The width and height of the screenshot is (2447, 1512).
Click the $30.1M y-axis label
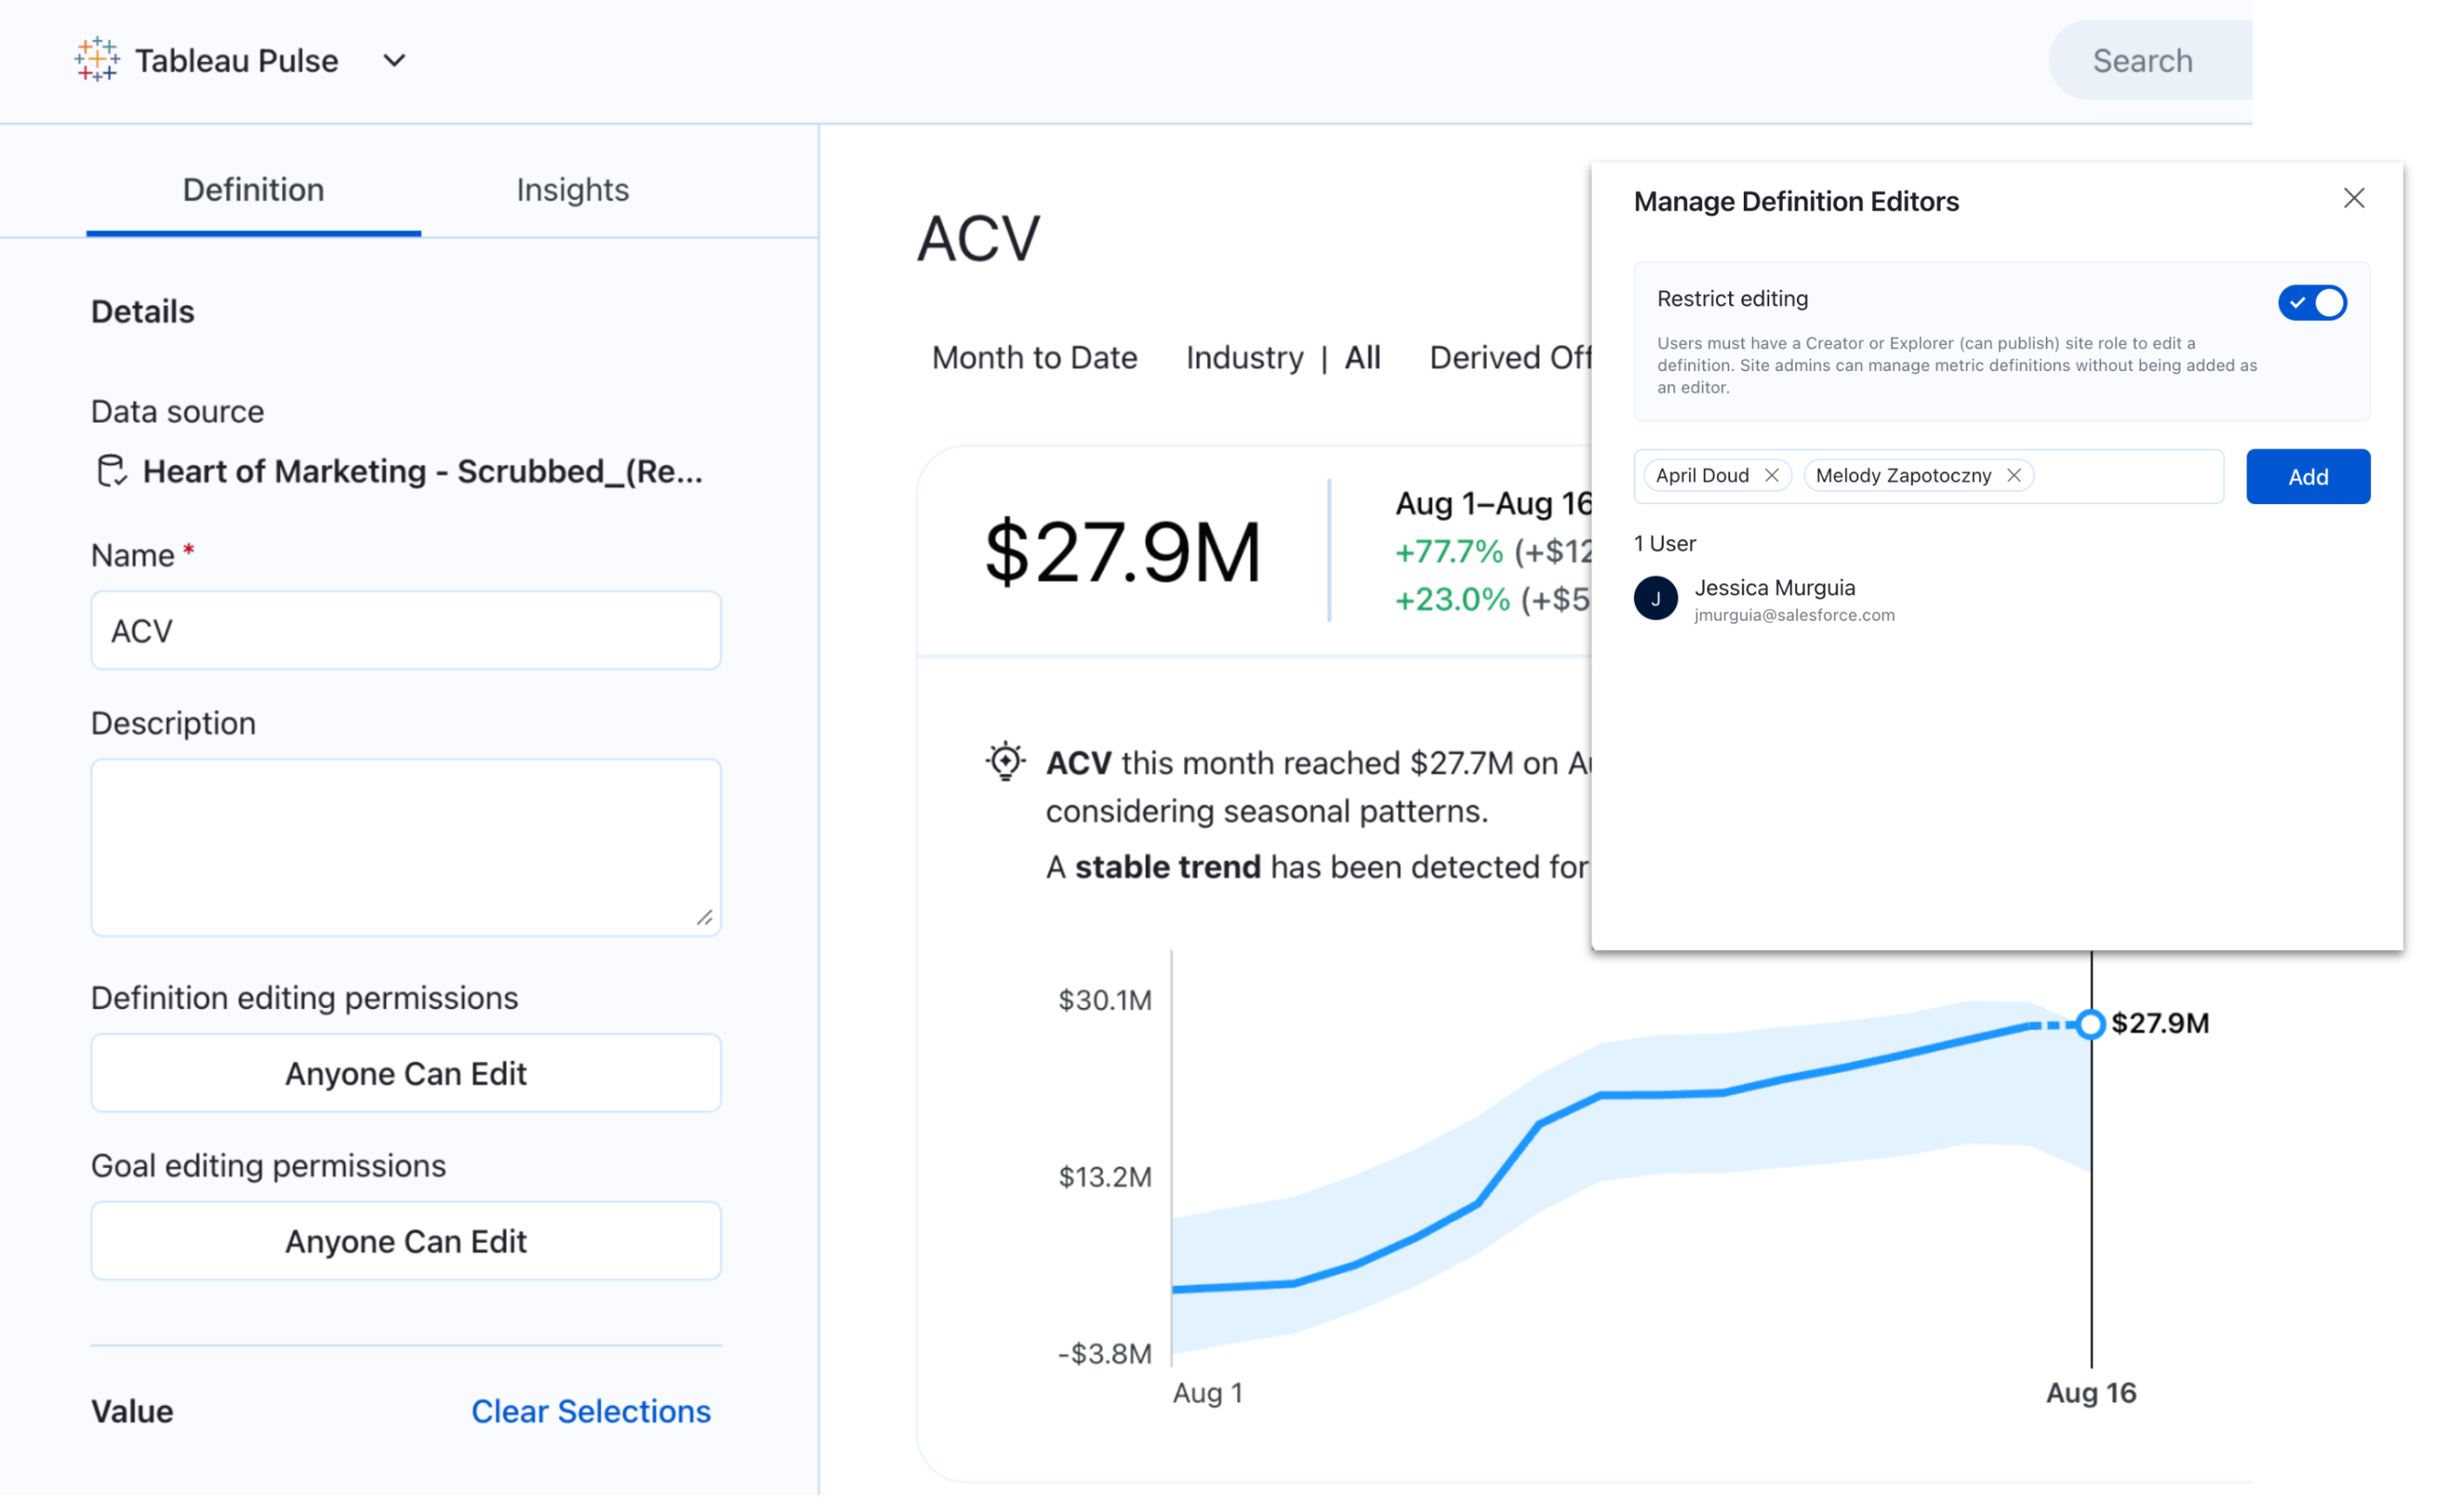click(x=1106, y=1001)
